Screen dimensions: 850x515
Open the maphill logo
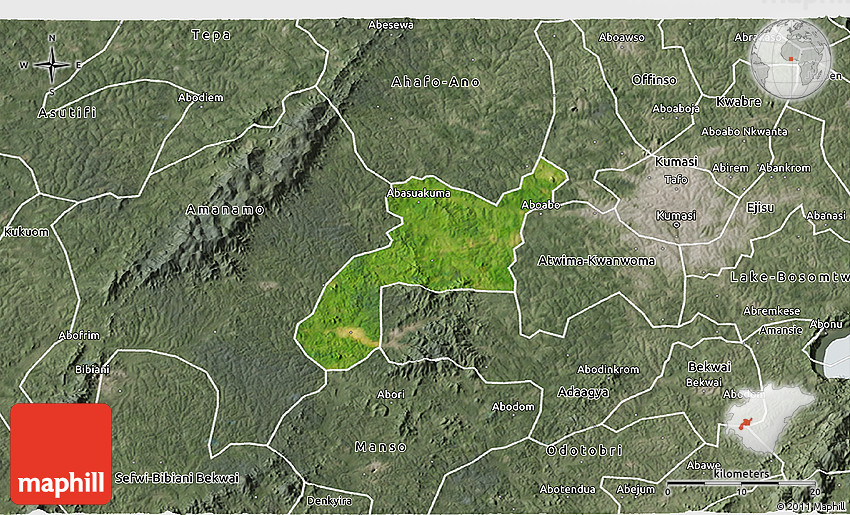61,453
